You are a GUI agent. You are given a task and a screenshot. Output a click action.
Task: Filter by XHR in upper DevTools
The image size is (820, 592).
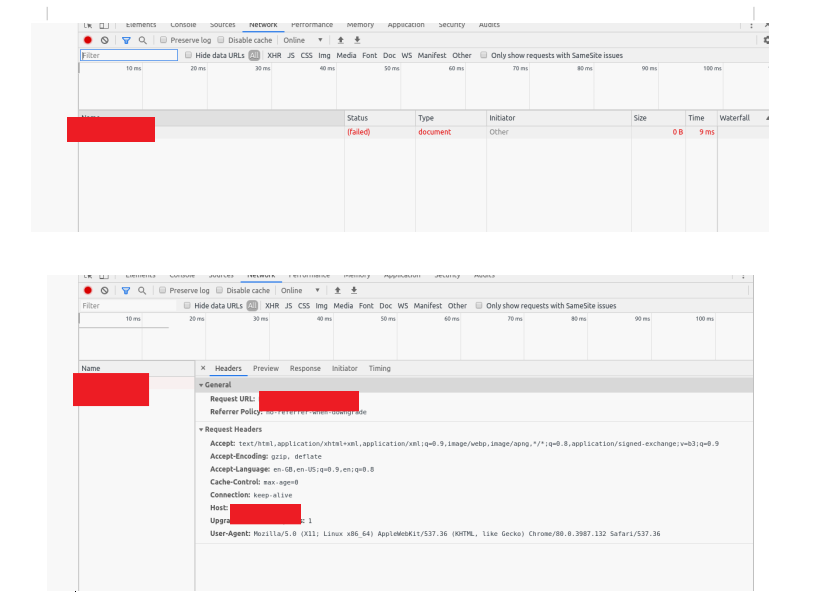point(274,55)
